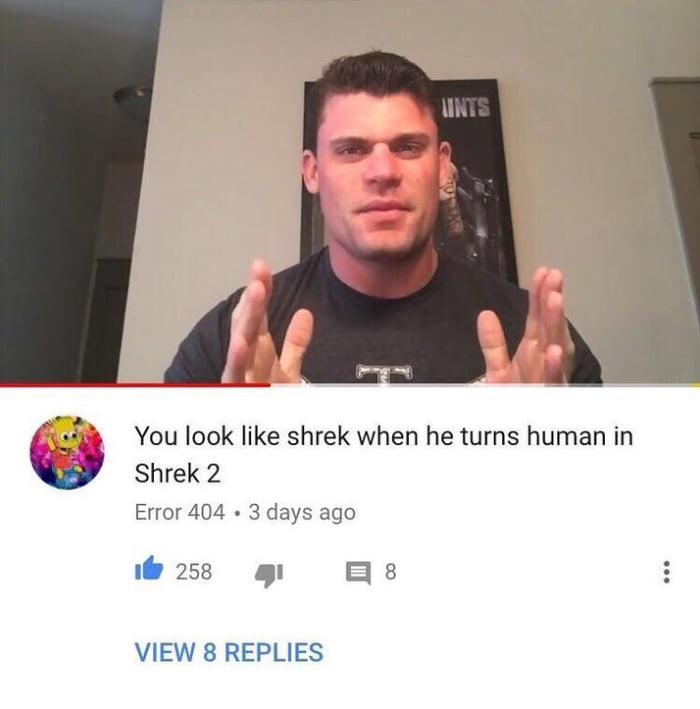Open the three-dot more options menu
Screen dimensions: 700x709
(666, 572)
